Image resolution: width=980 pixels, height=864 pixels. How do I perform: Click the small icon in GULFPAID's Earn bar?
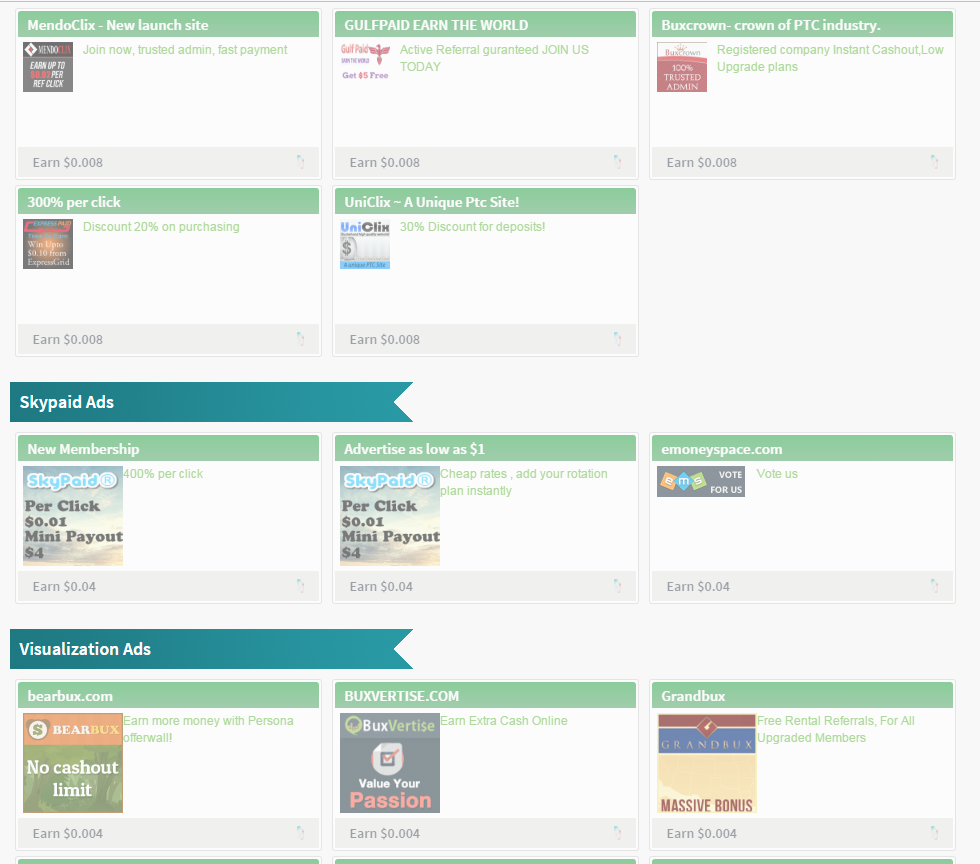pyautogui.click(x=618, y=162)
